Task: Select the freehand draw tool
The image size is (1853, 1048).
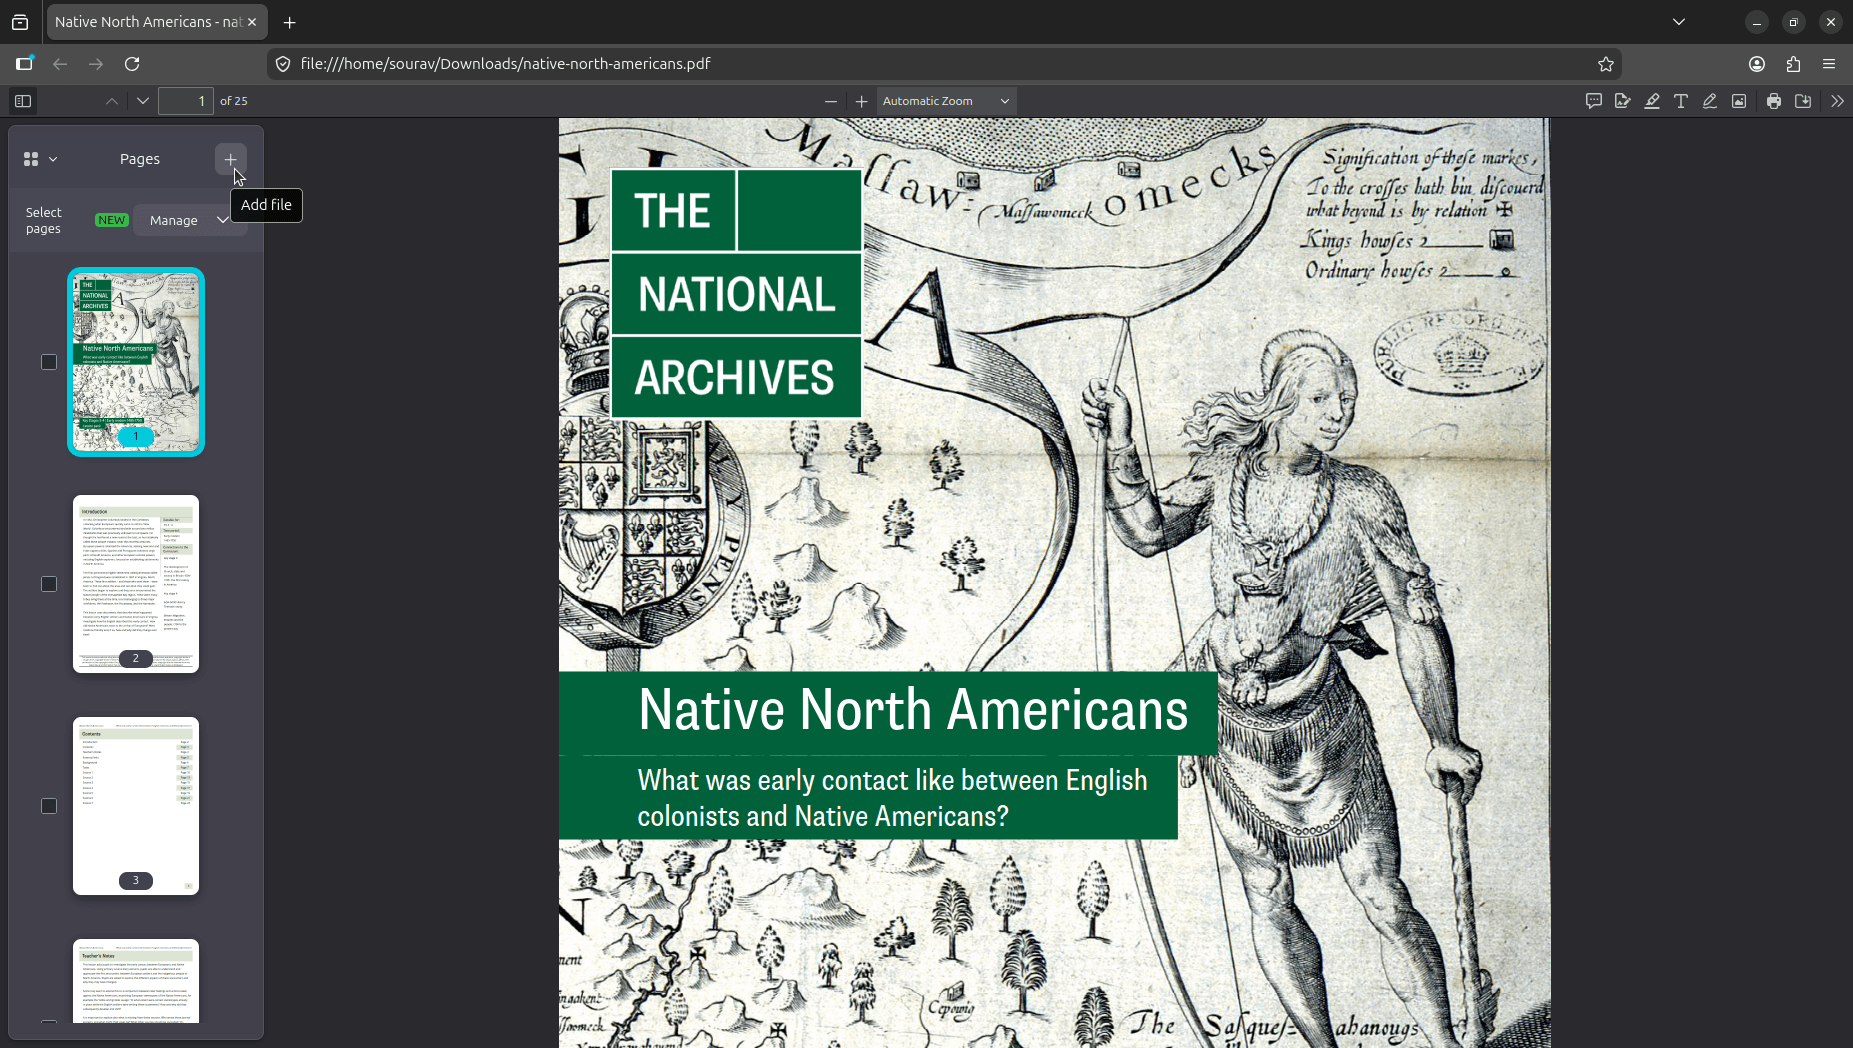Action: tap(1710, 101)
